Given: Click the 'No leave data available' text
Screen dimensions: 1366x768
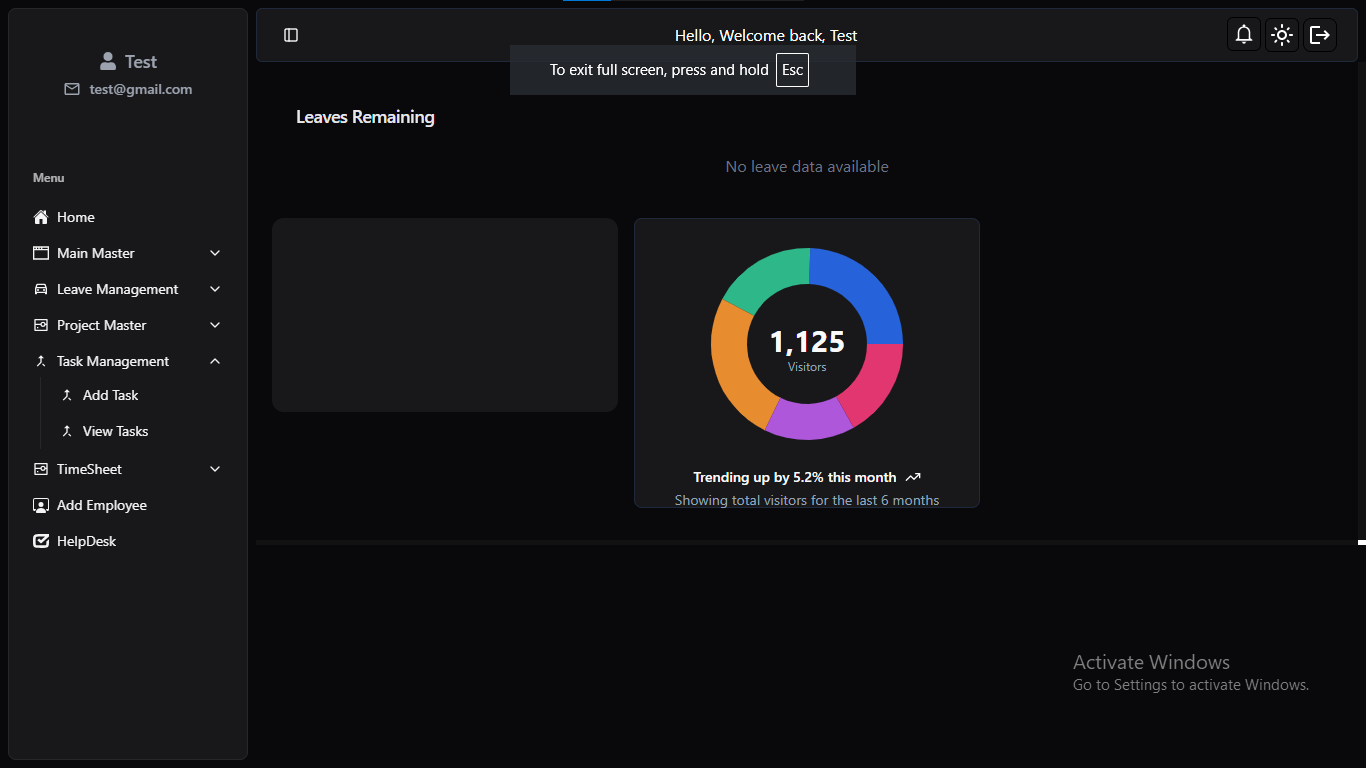Looking at the screenshot, I should (807, 167).
